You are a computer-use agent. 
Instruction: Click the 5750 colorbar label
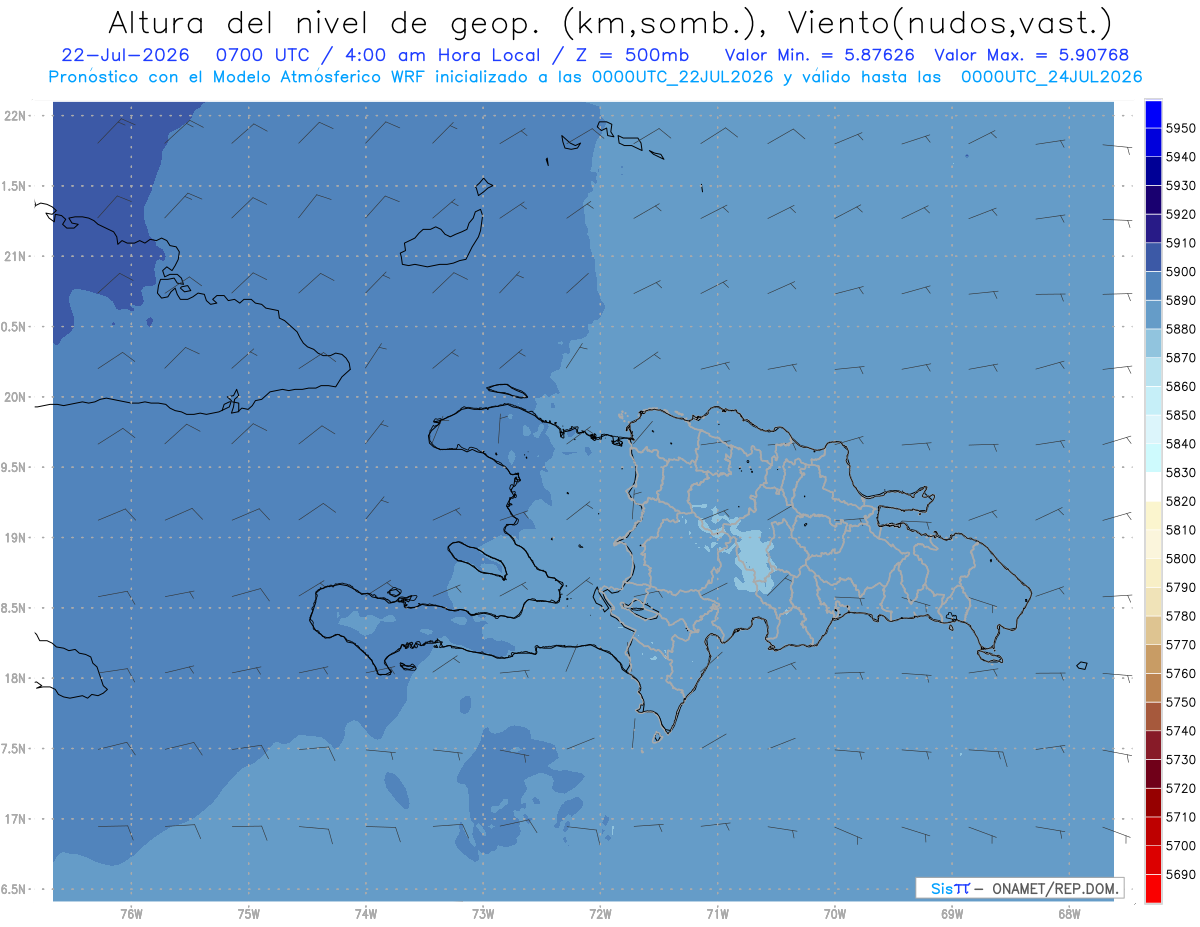point(1180,702)
